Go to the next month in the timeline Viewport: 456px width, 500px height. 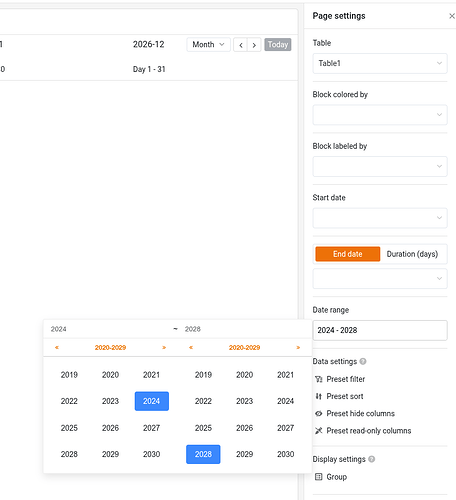coord(254,45)
